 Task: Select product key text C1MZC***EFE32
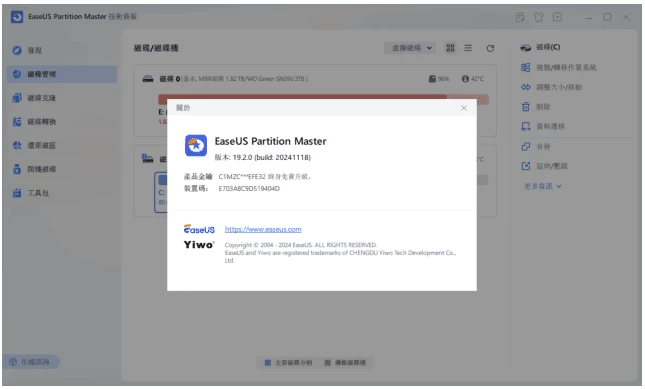pos(242,176)
